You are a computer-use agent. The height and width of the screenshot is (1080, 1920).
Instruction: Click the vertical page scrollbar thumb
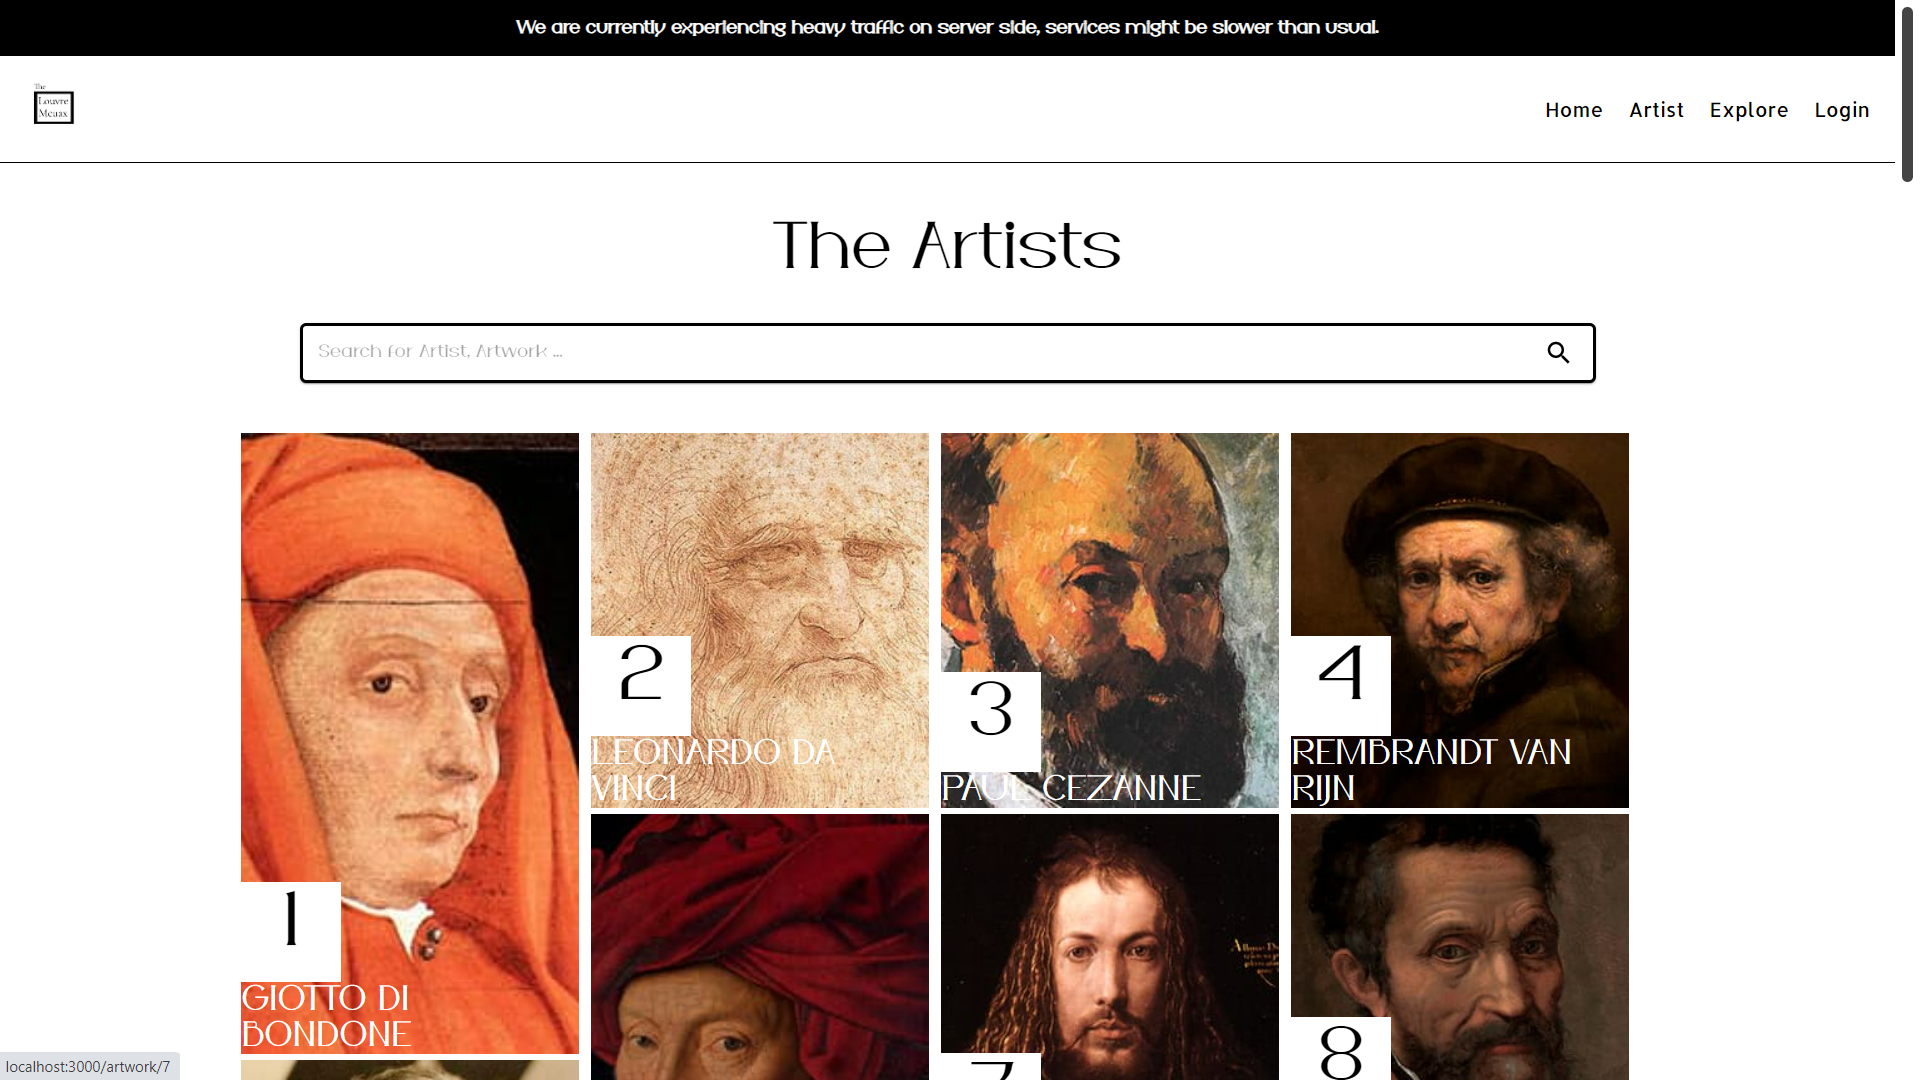(1907, 93)
